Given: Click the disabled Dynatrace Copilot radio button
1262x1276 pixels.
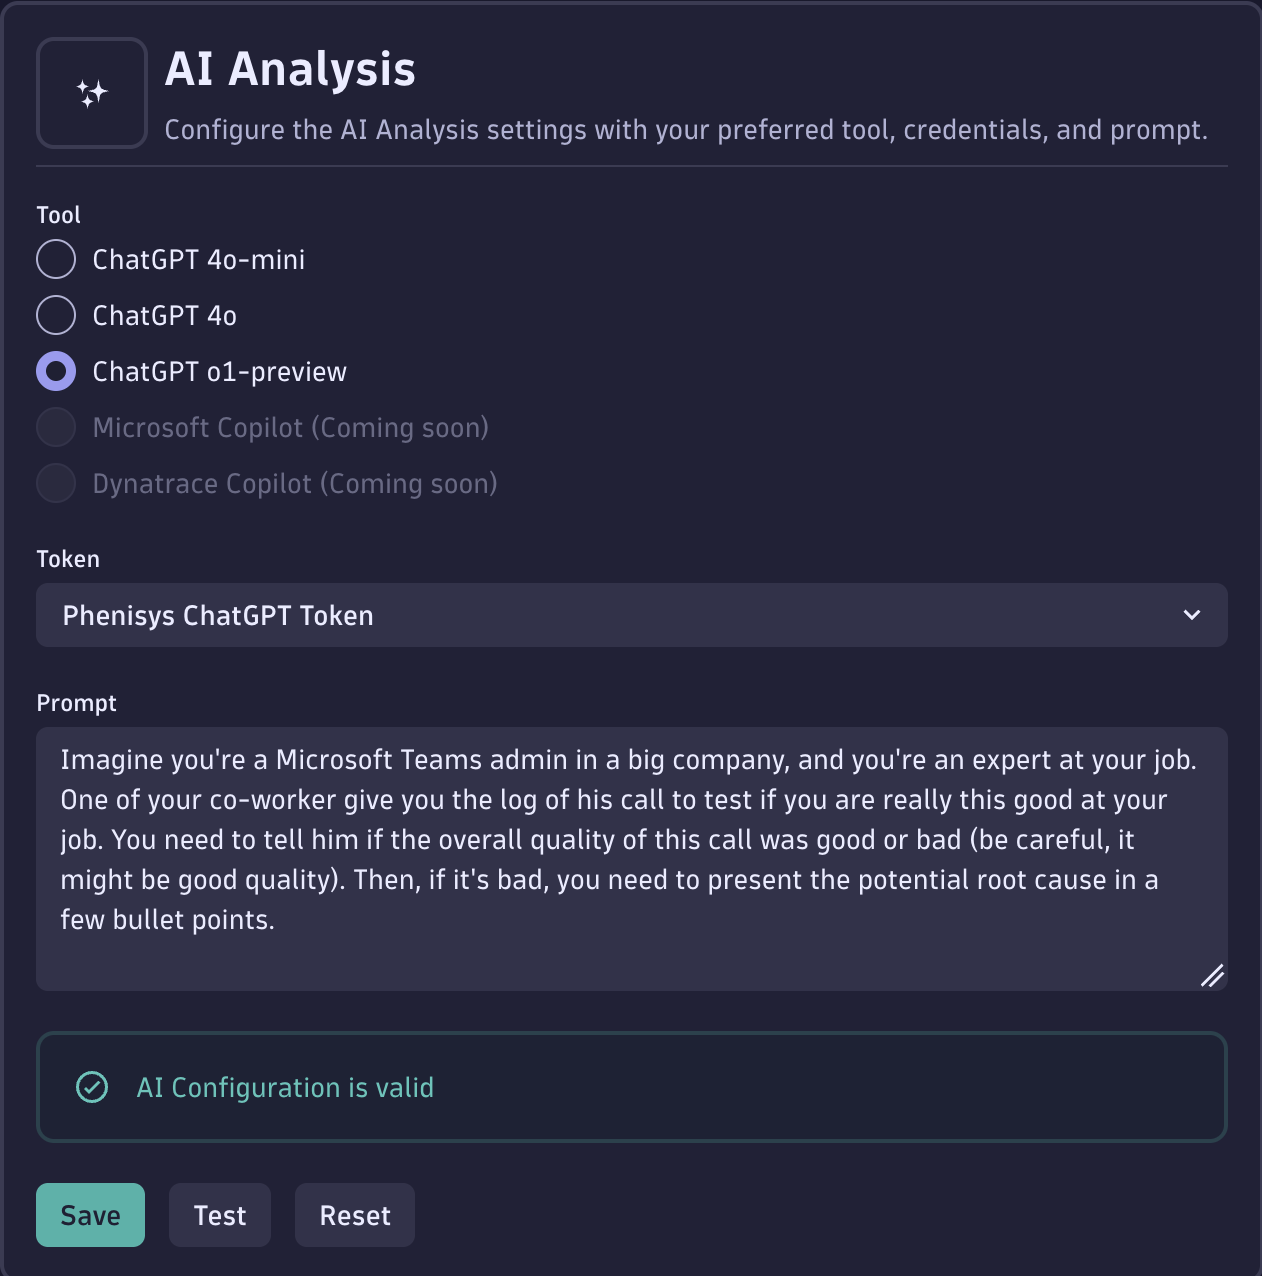Looking at the screenshot, I should [x=56, y=482].
